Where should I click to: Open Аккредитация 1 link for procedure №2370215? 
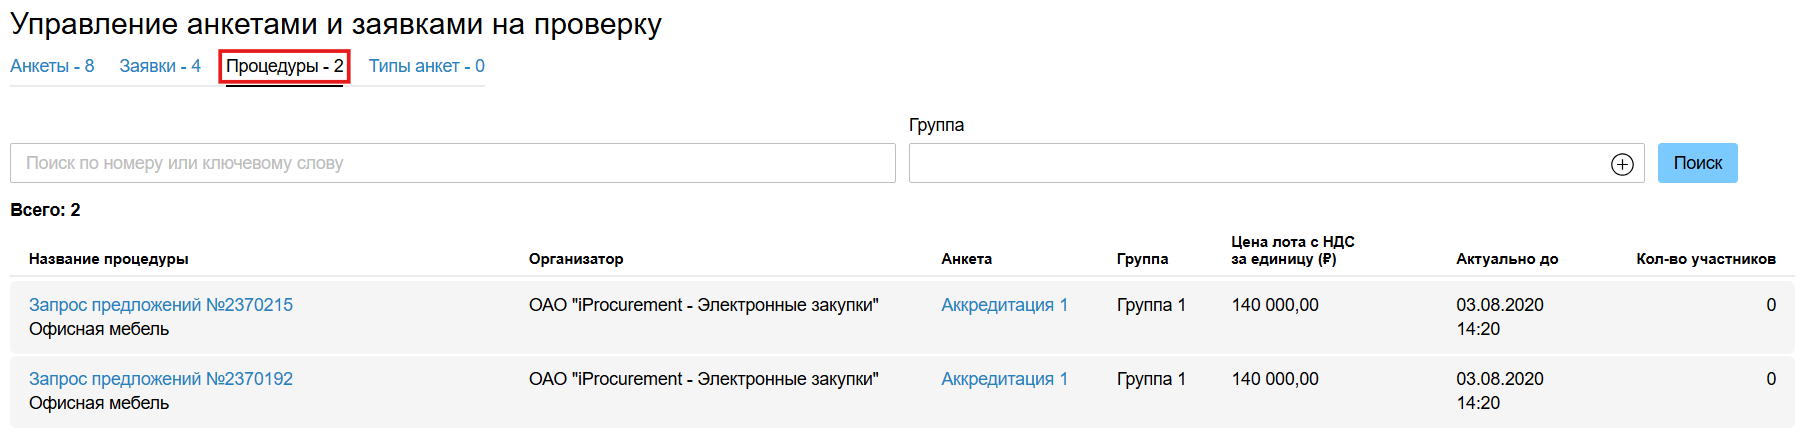tap(1004, 305)
